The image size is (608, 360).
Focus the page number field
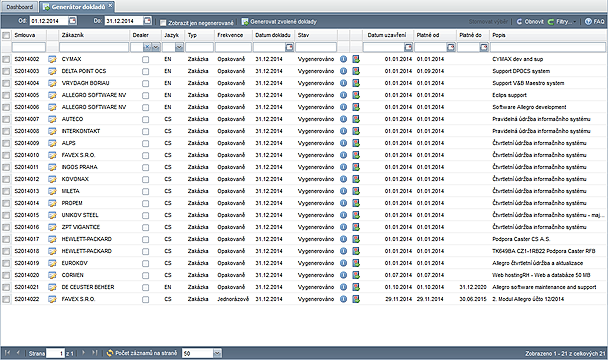pos(55,353)
